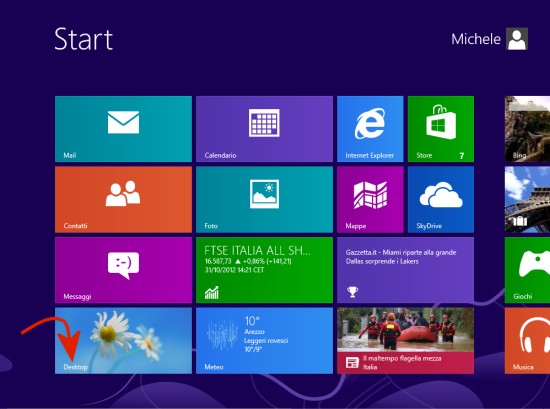Open the Store shopping bag icon
This screenshot has height=409, width=550.
(x=441, y=122)
